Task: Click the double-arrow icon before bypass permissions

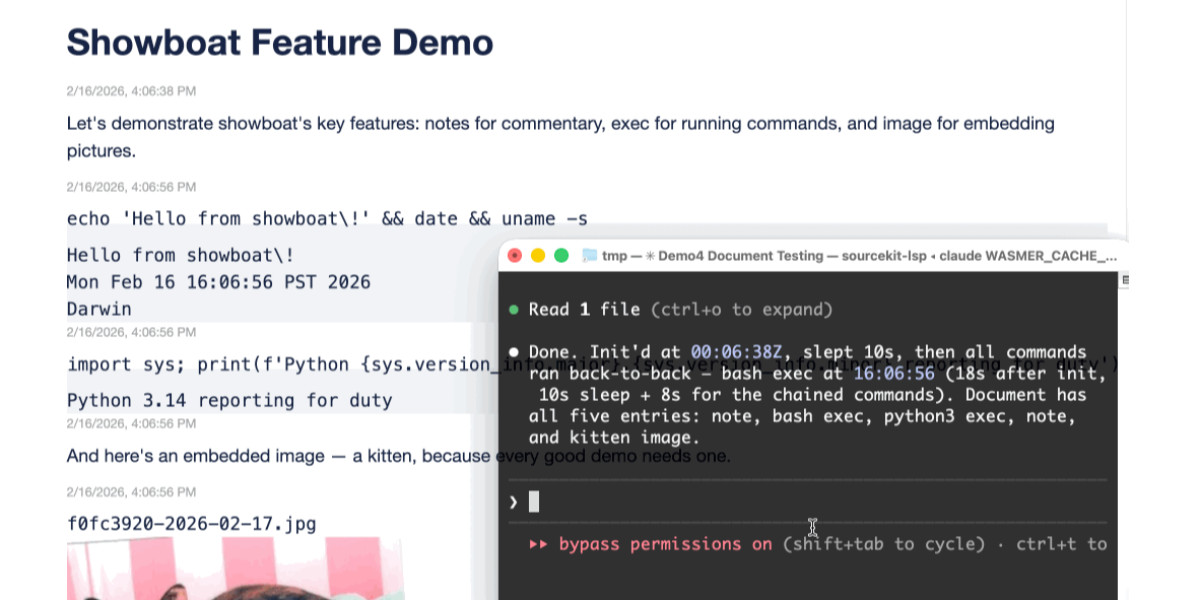Action: 539,544
